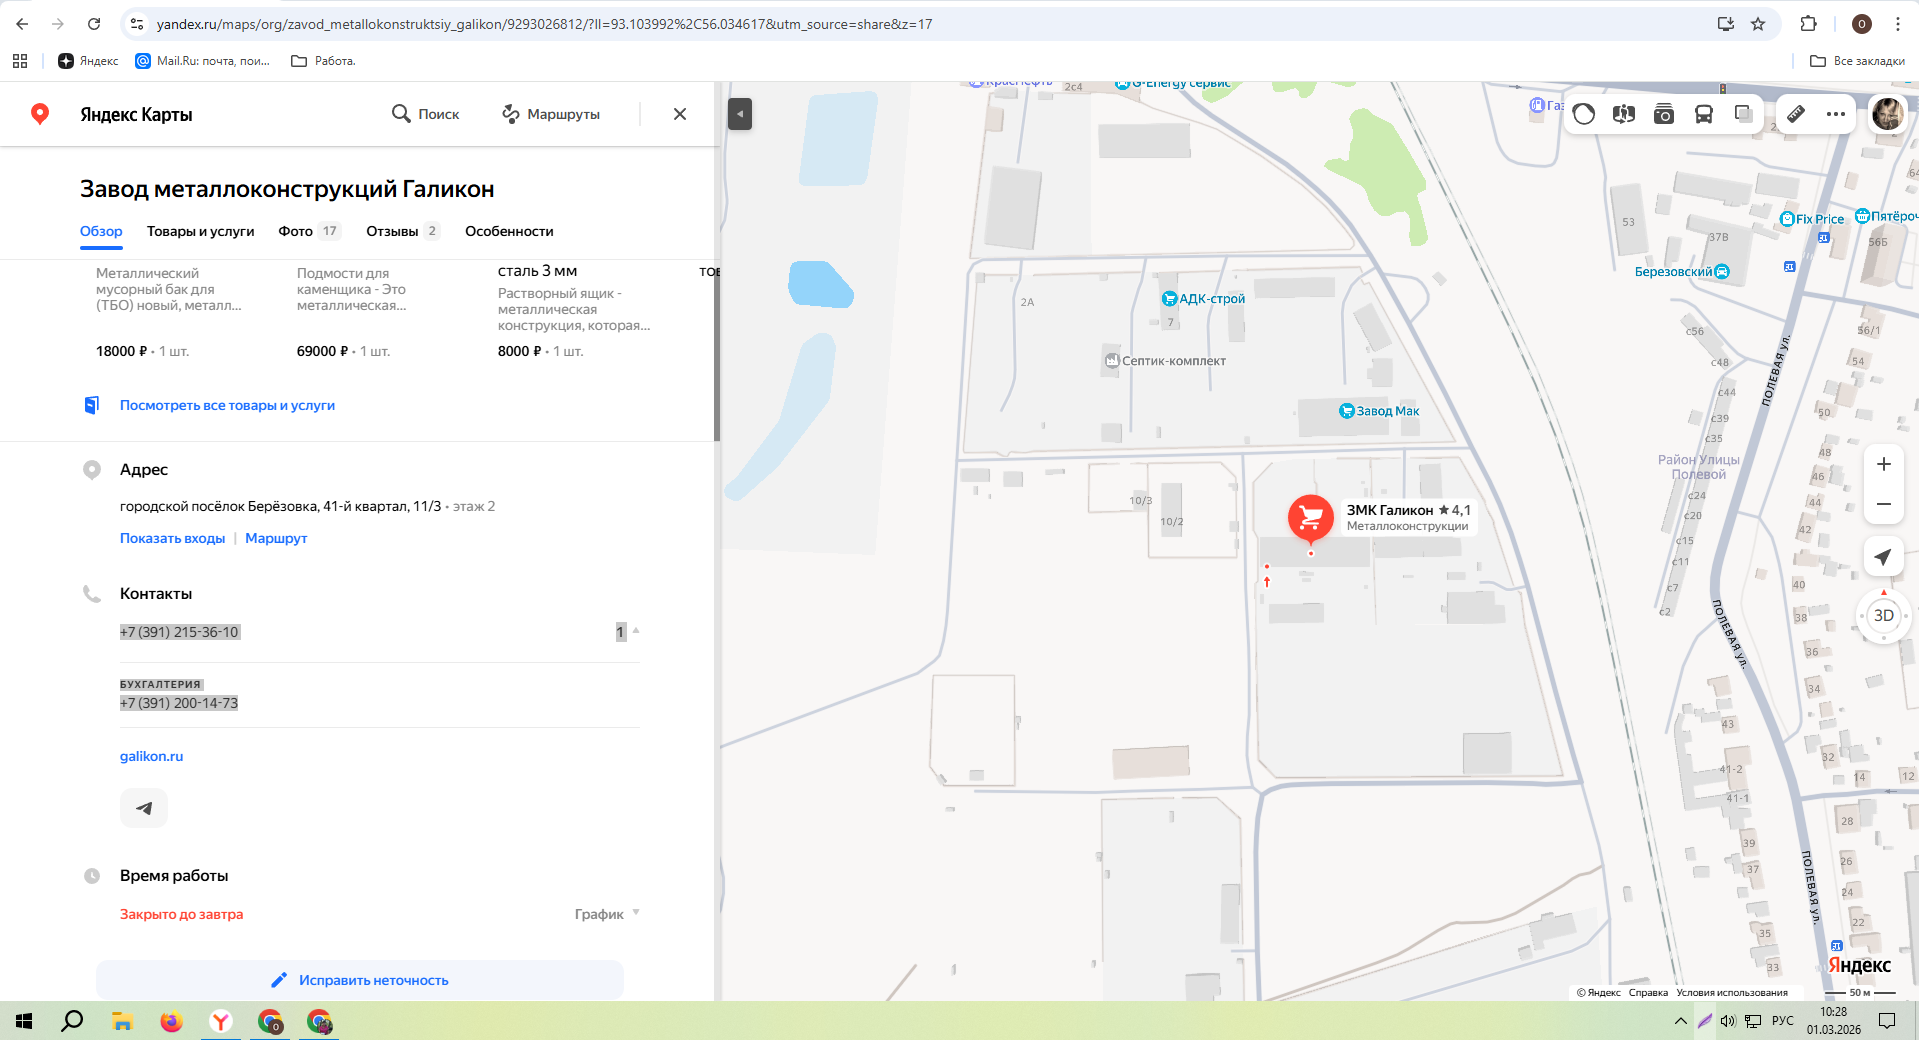Open Windows taskbar search magnifier
1919x1040 pixels.
point(72,1021)
